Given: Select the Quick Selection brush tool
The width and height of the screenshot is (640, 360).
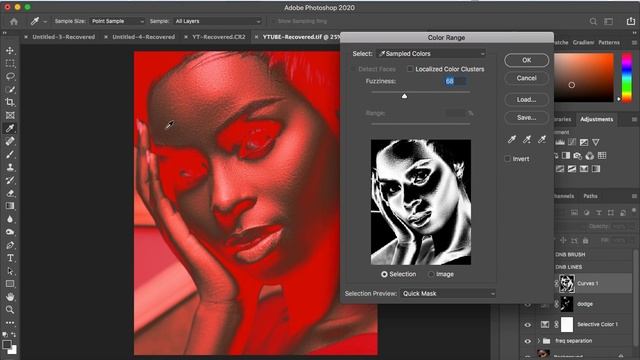Looking at the screenshot, I should click(10, 89).
